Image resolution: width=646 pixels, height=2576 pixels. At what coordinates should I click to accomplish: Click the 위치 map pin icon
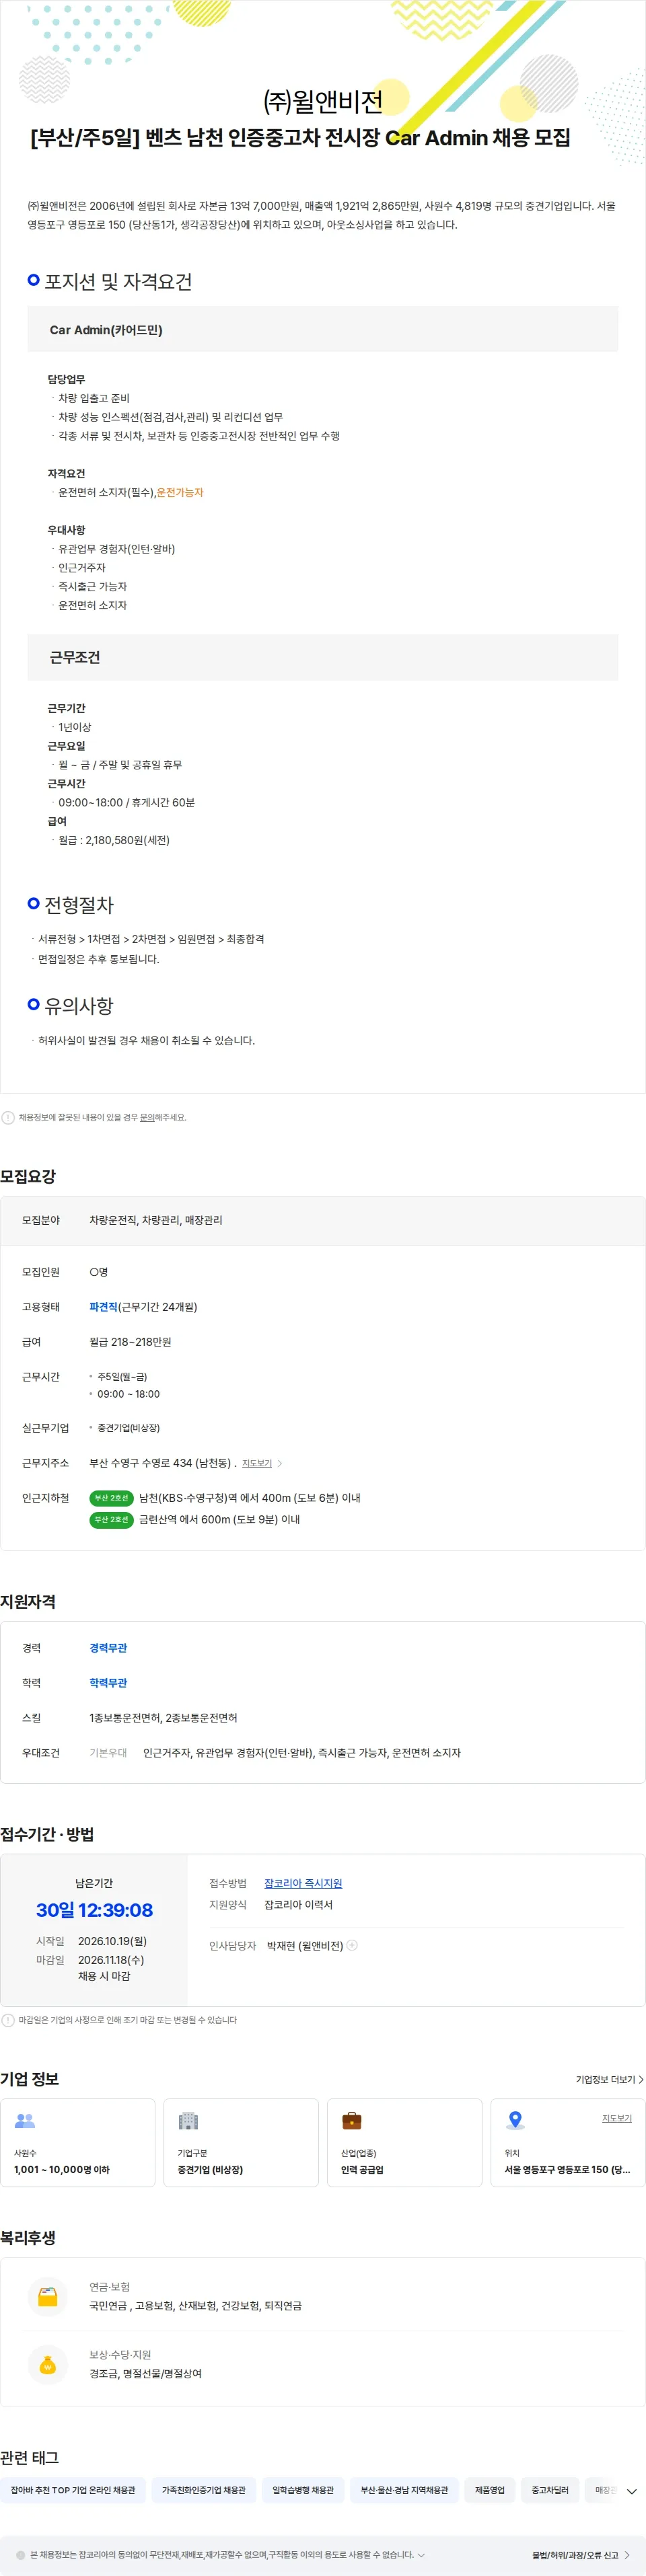click(x=515, y=2120)
